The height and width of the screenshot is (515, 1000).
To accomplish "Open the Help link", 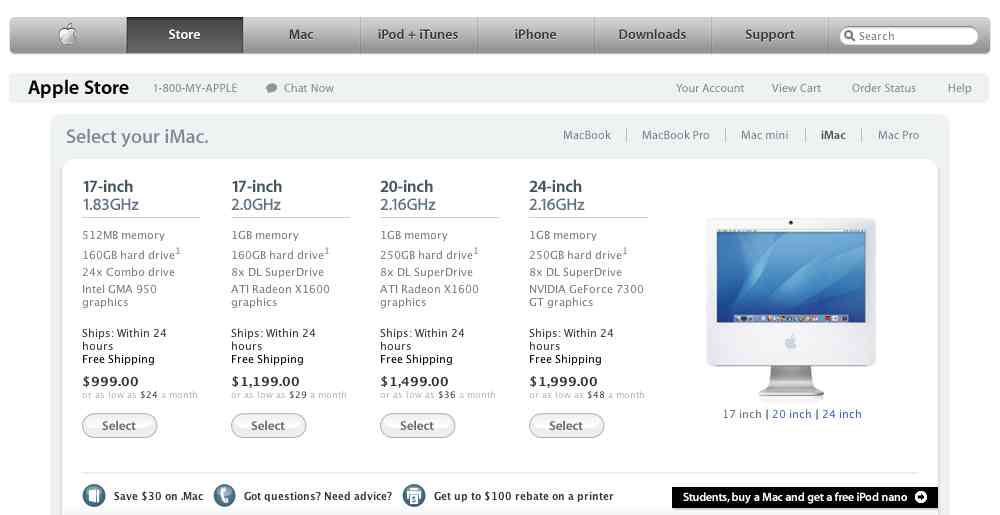I will click(x=959, y=88).
